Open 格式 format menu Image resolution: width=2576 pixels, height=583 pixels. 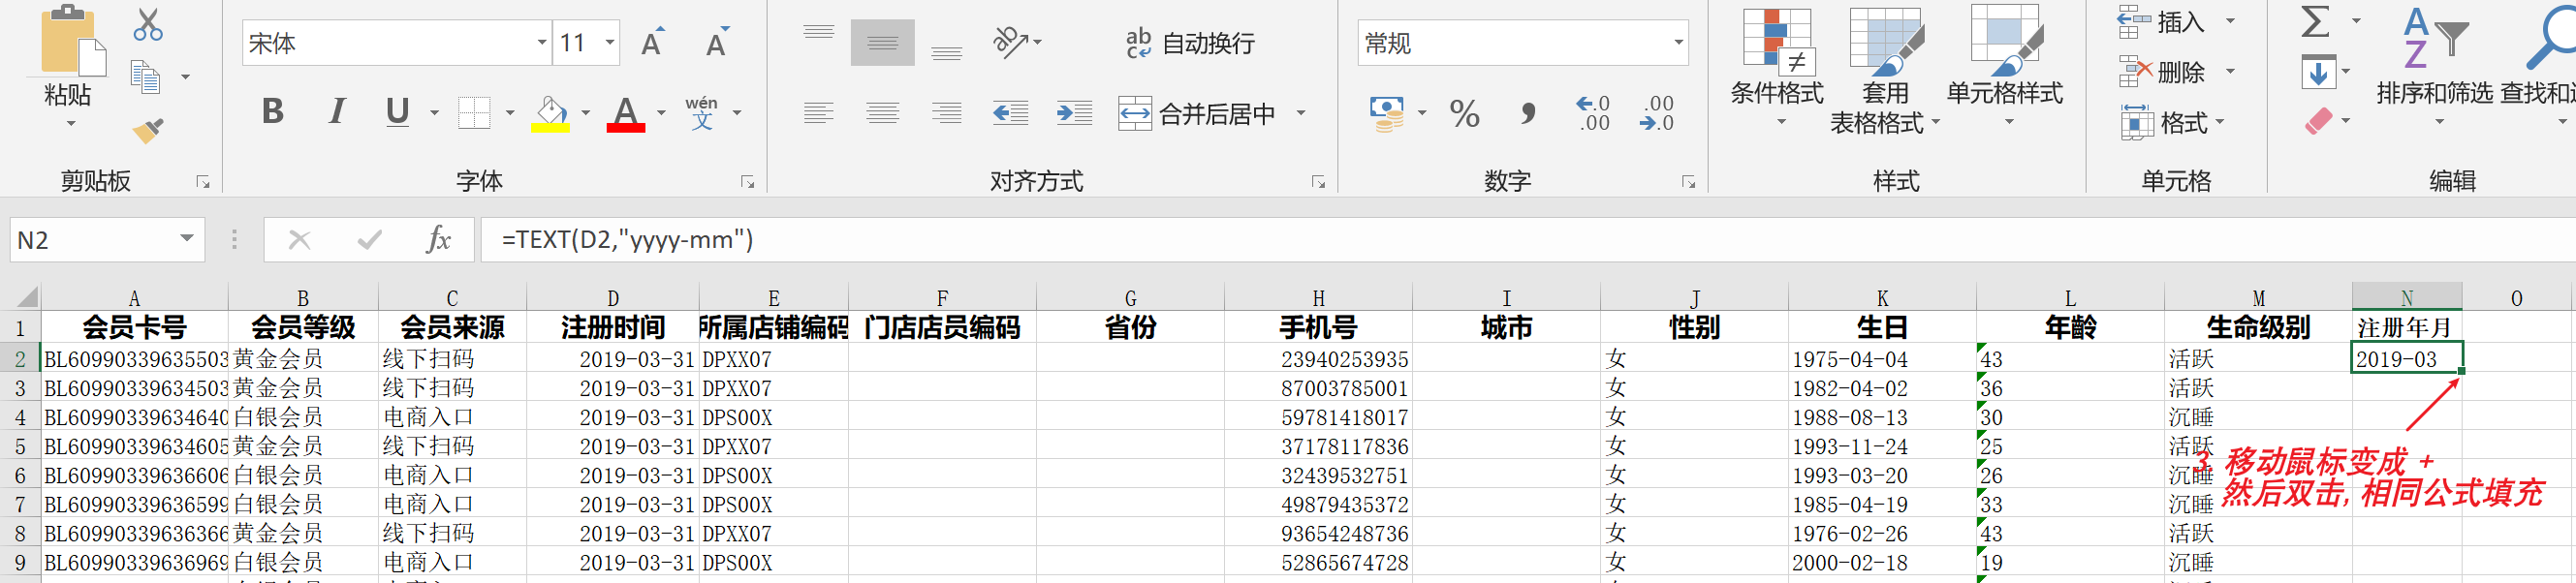tap(2172, 123)
